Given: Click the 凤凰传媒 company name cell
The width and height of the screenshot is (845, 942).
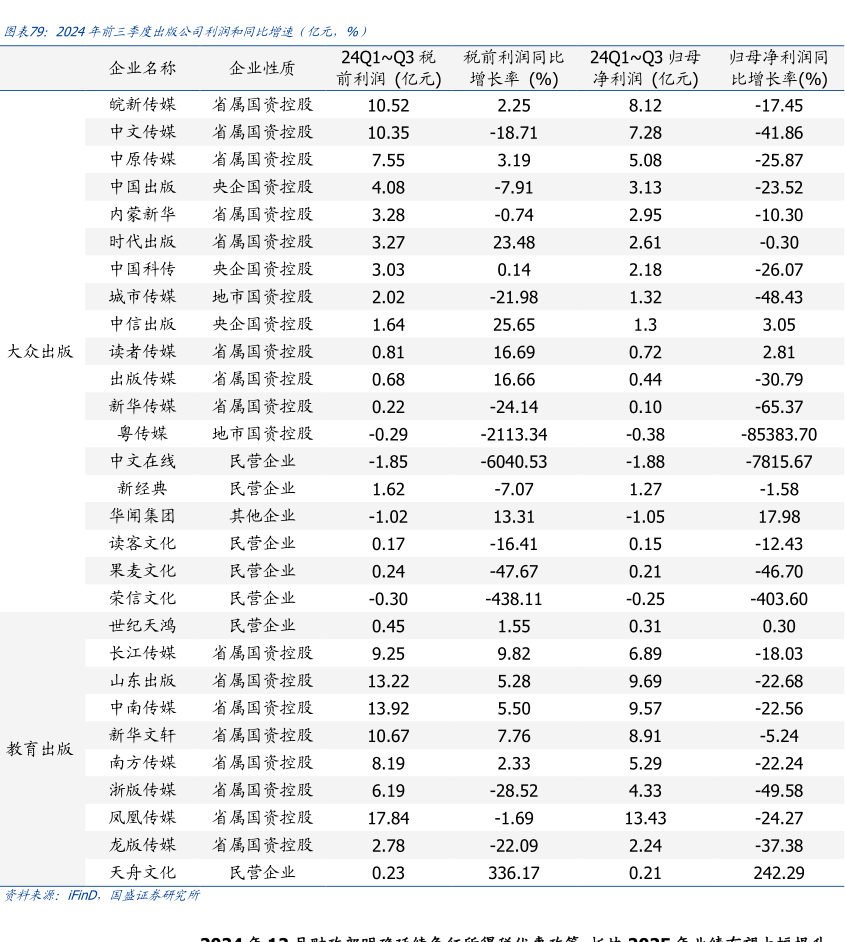Looking at the screenshot, I should [x=142, y=818].
